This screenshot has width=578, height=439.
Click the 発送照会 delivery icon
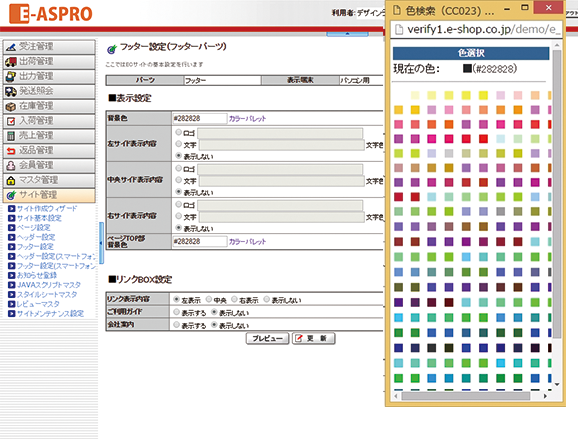(x=11, y=91)
